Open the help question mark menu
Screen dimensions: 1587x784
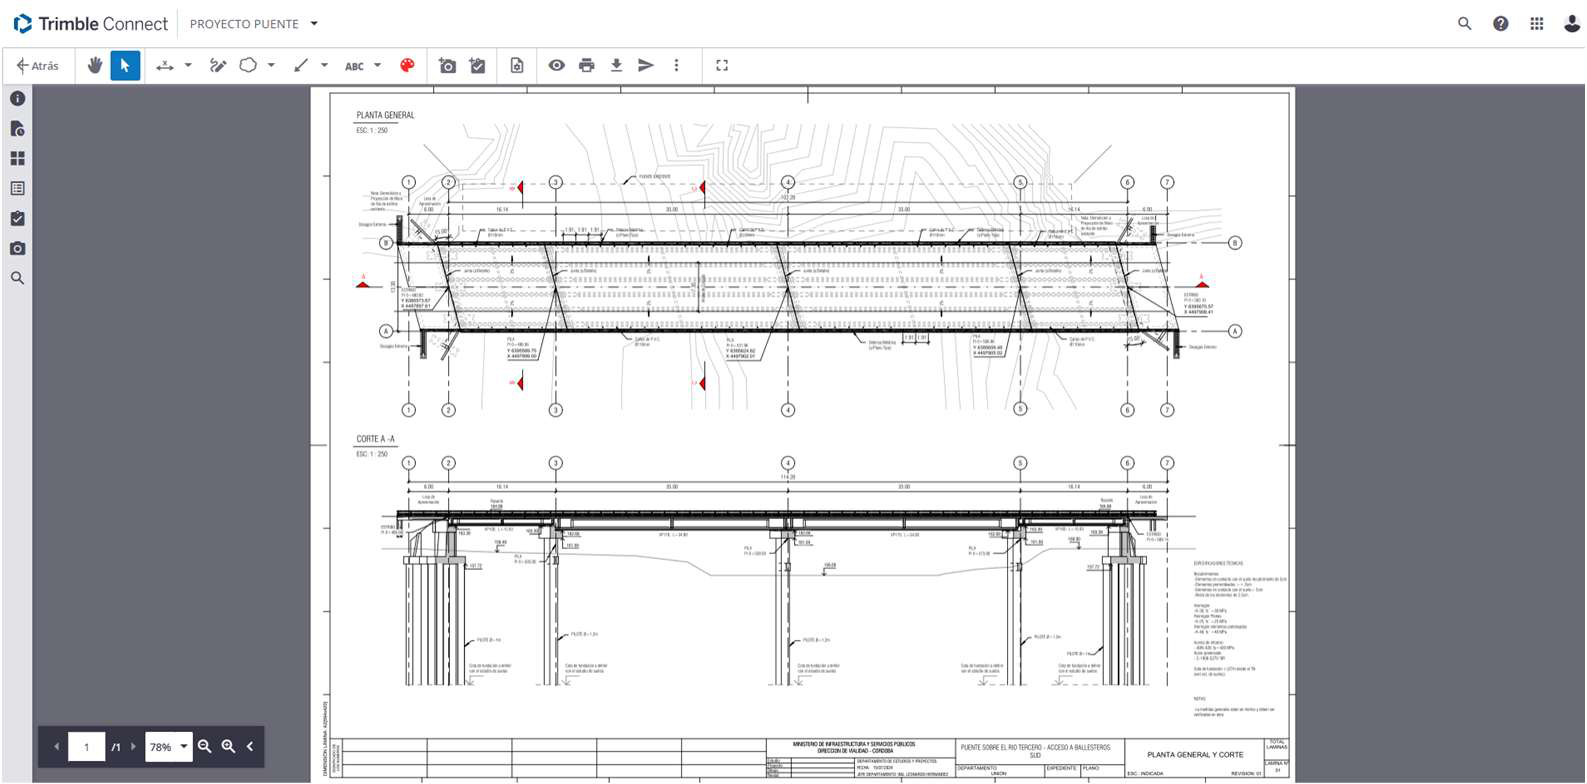1500,24
